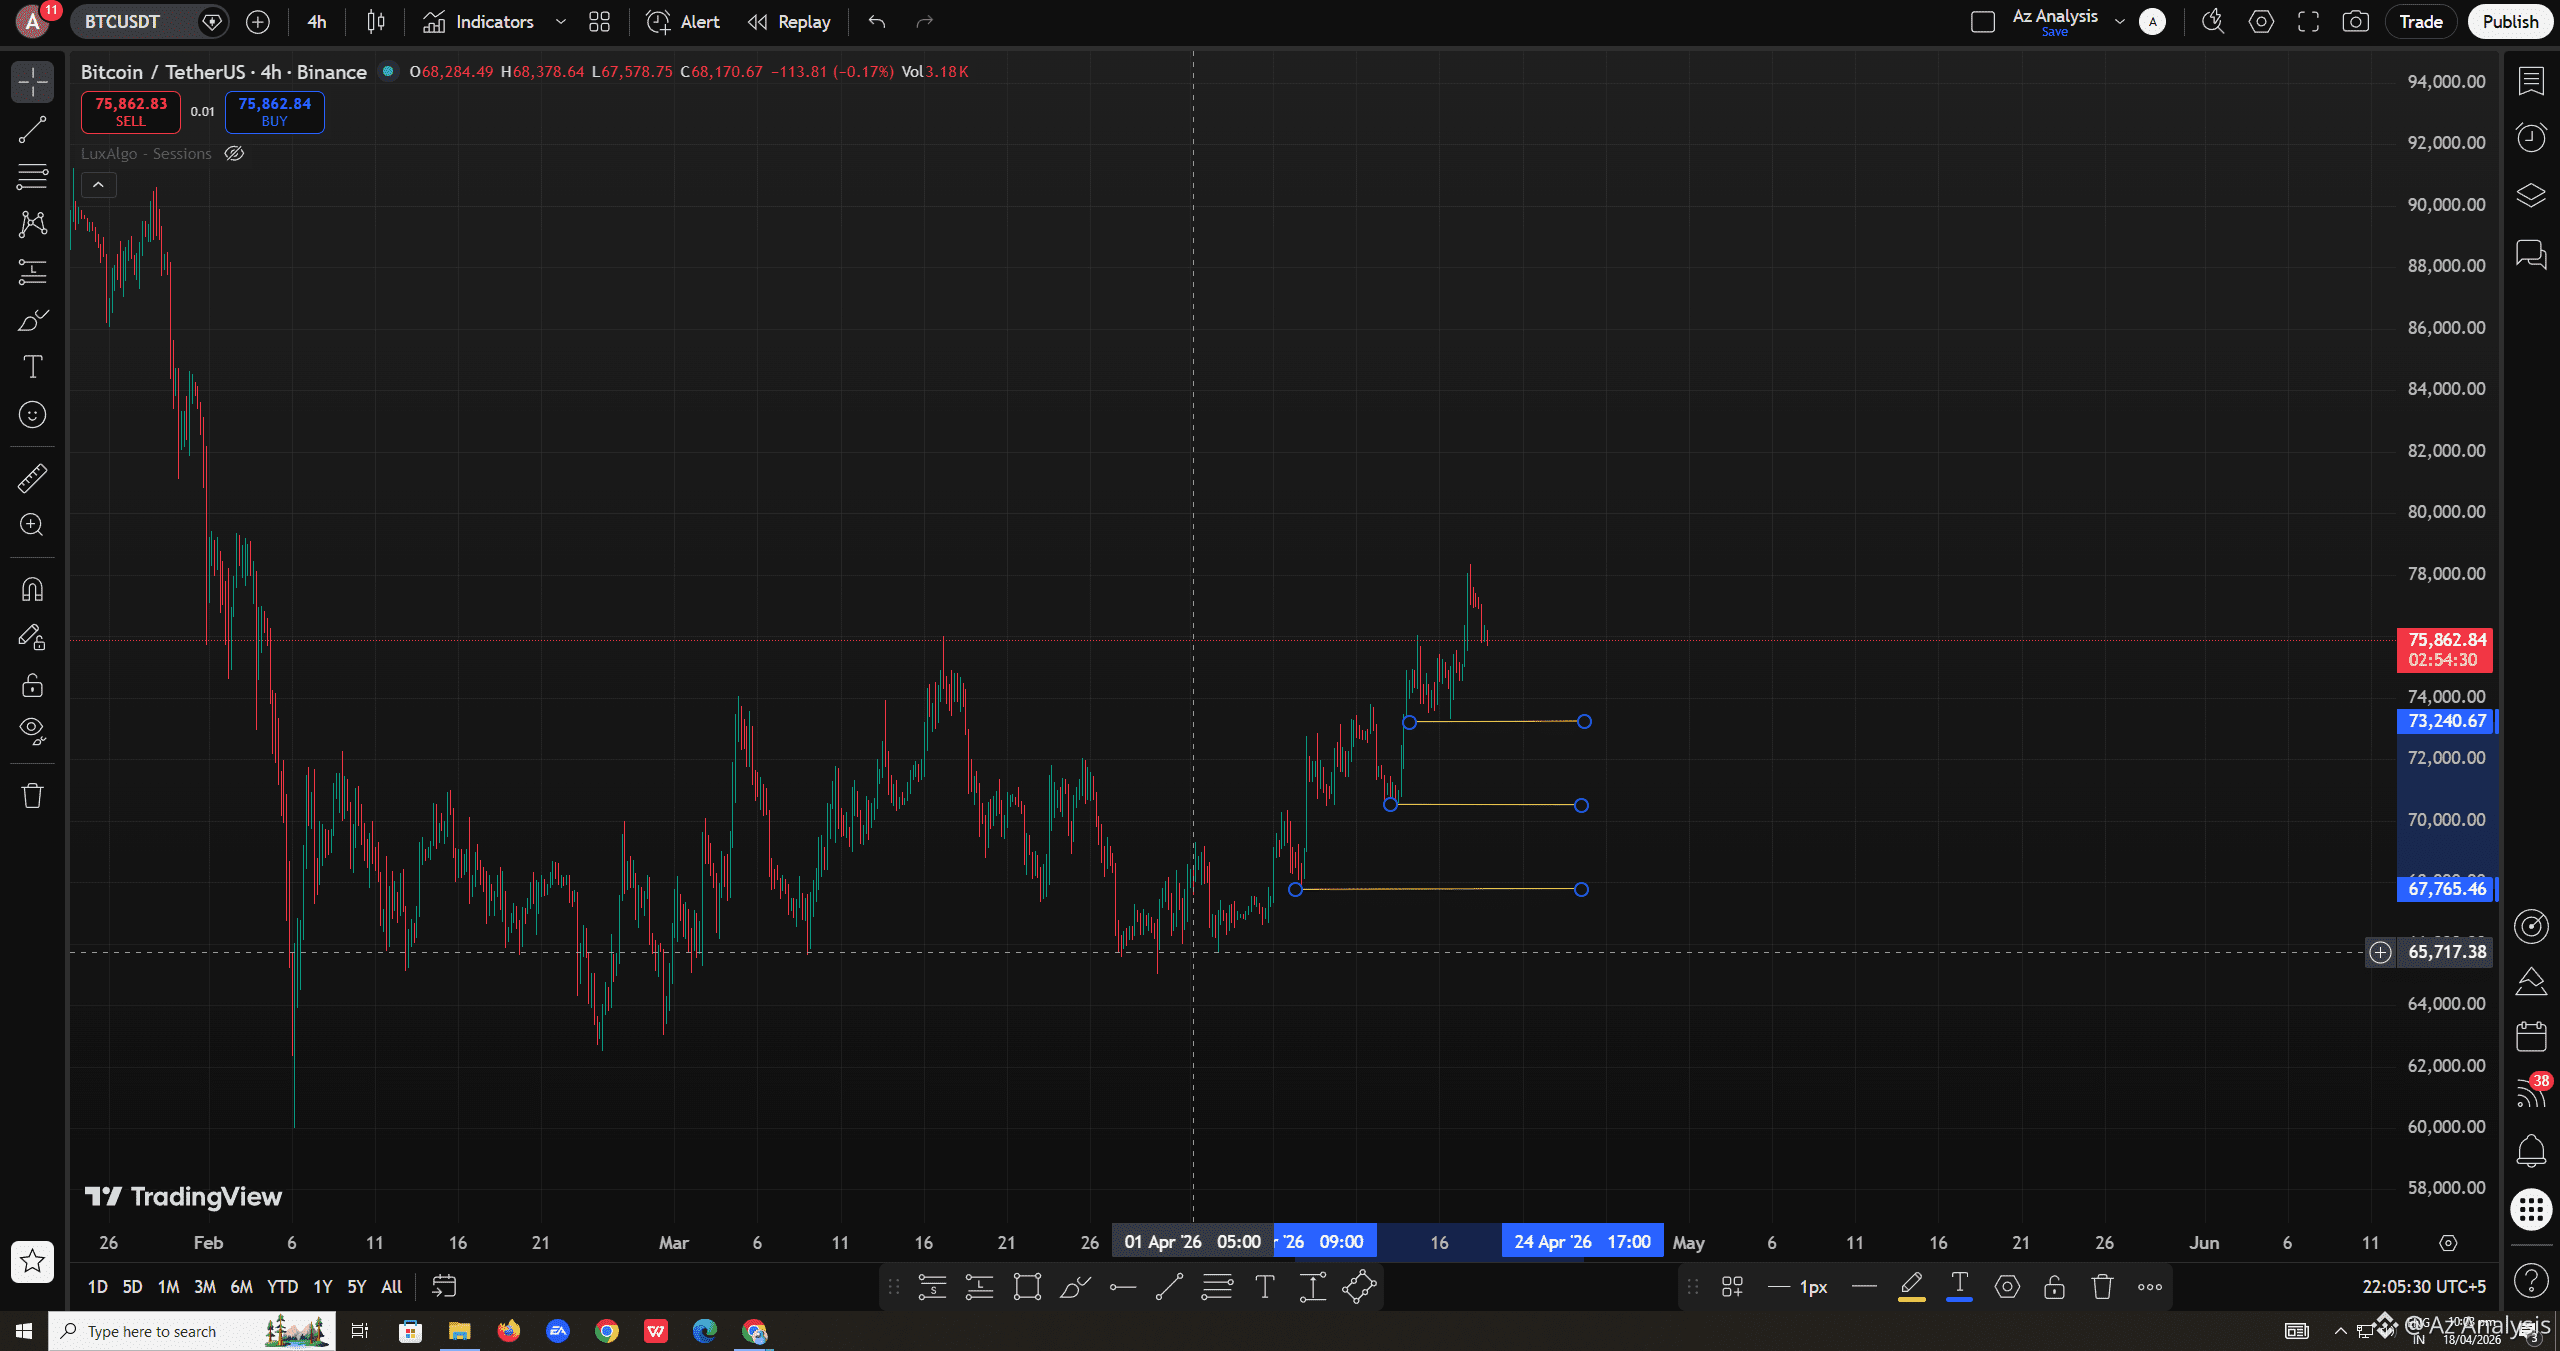The width and height of the screenshot is (2560, 1351).
Task: Open the line style dropdown
Action: coord(1864,1288)
